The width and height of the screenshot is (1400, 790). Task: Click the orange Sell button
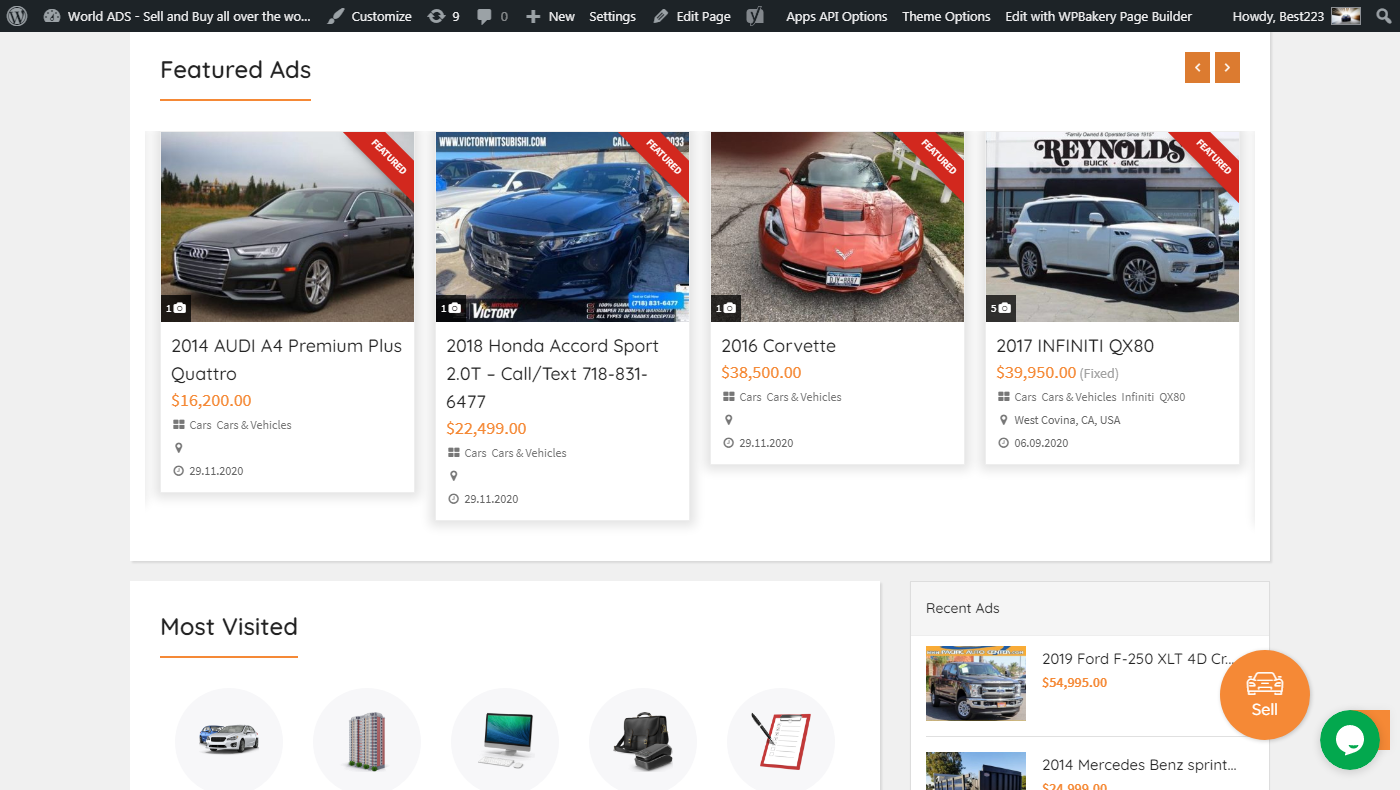tap(1264, 694)
